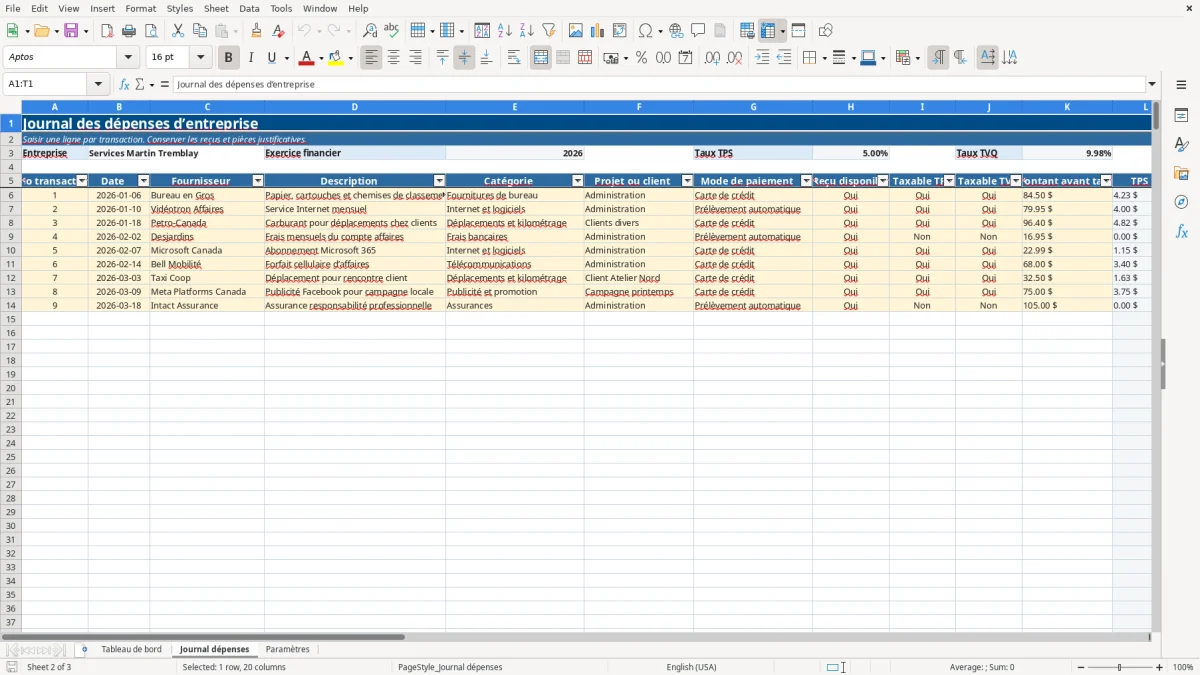Toggle Merge and Center Cells
The width and height of the screenshot is (1200, 675).
[541, 58]
